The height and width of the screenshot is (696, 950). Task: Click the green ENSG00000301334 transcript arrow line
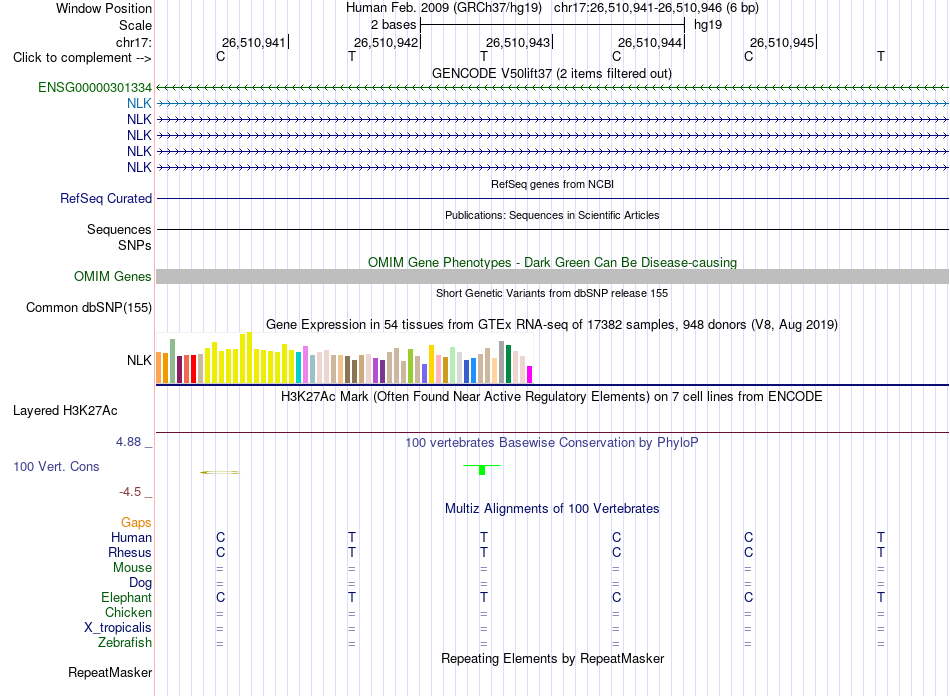552,88
